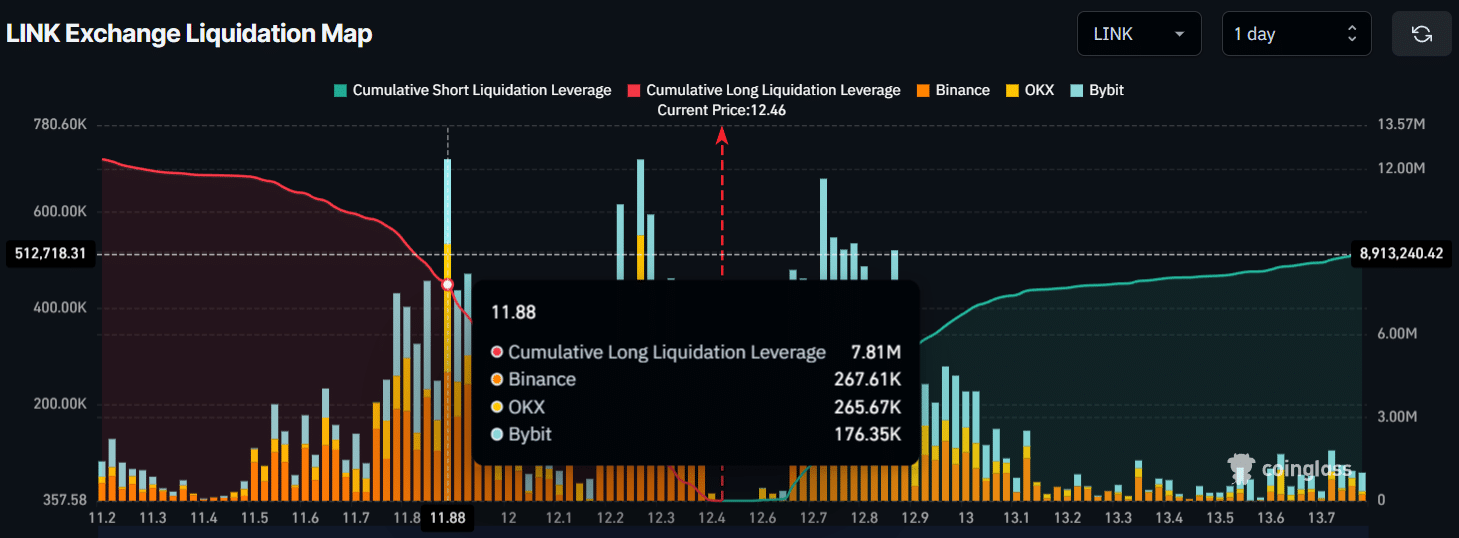
Task: Toggle the Binance legend series
Action: point(962,90)
